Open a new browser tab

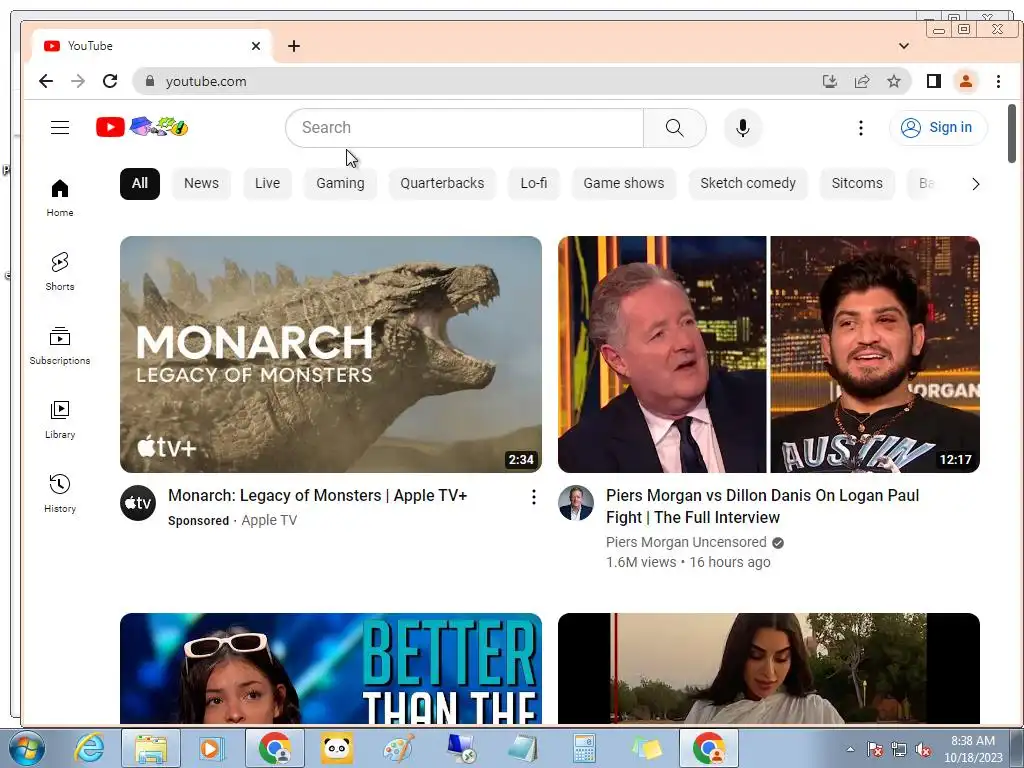click(x=294, y=46)
